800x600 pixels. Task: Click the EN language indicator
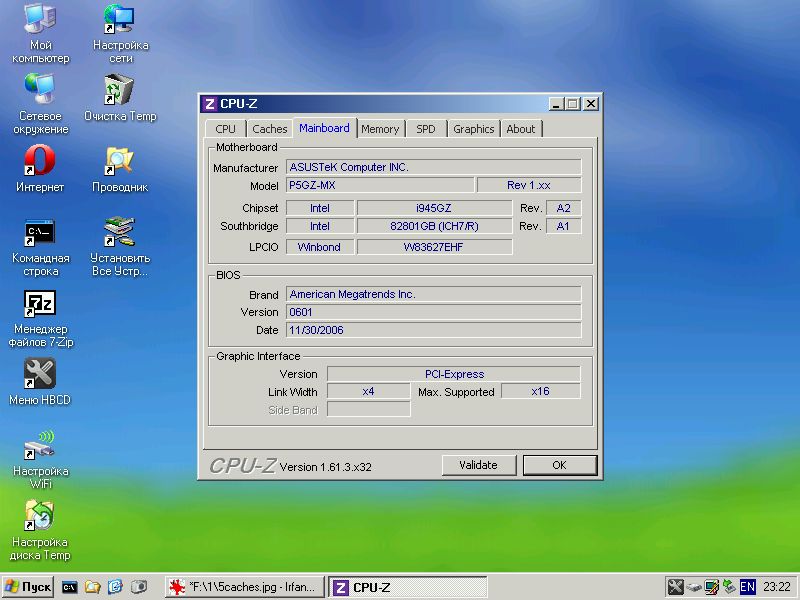747,587
